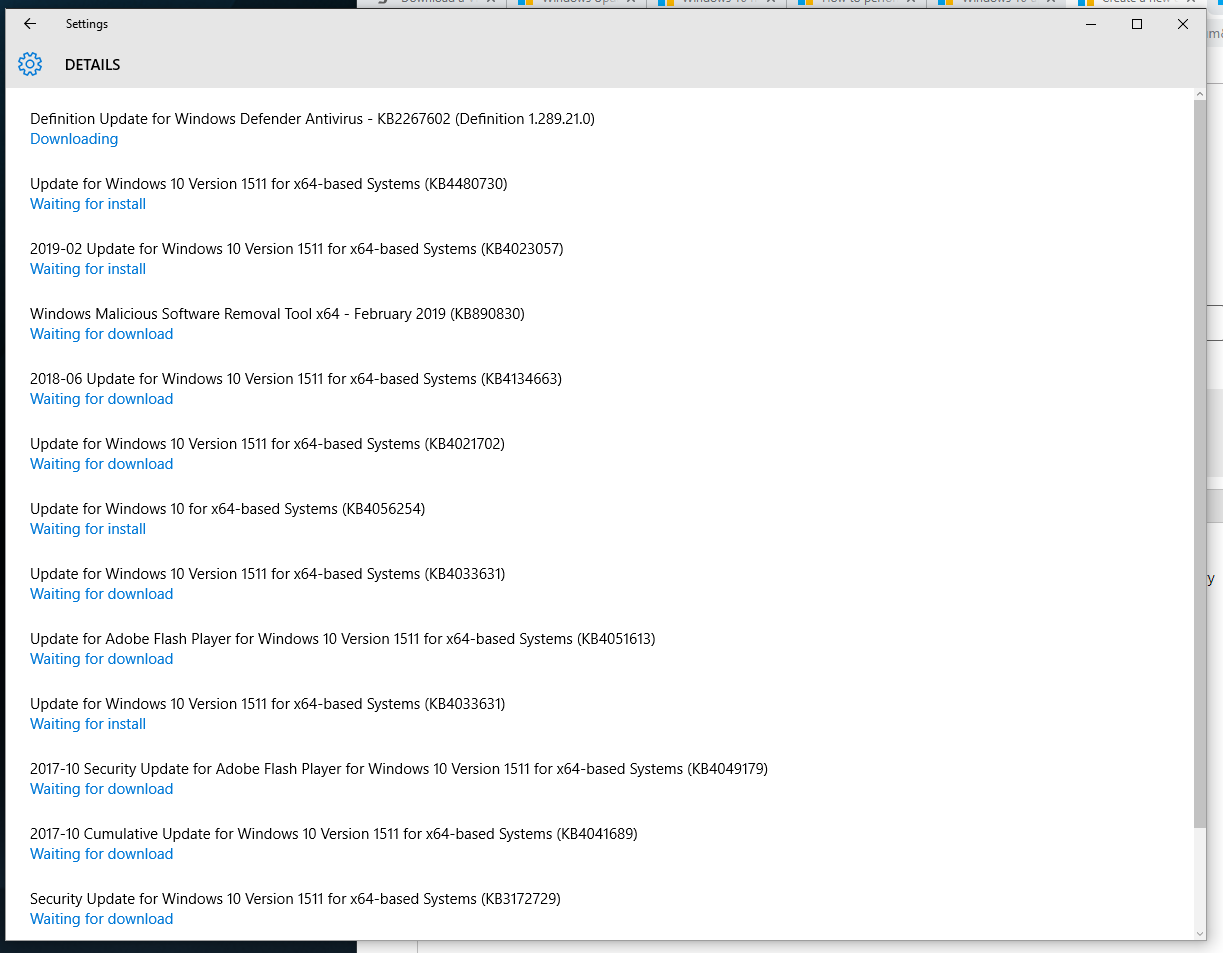The image size is (1223, 953).
Task: Select Adobe Flash Player update KB4051613
Action: (343, 639)
